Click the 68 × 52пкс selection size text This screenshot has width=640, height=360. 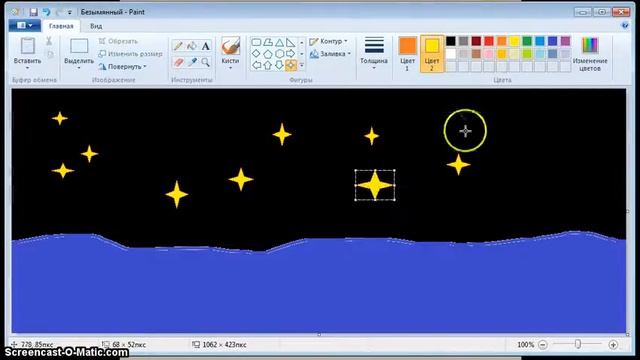(129, 345)
